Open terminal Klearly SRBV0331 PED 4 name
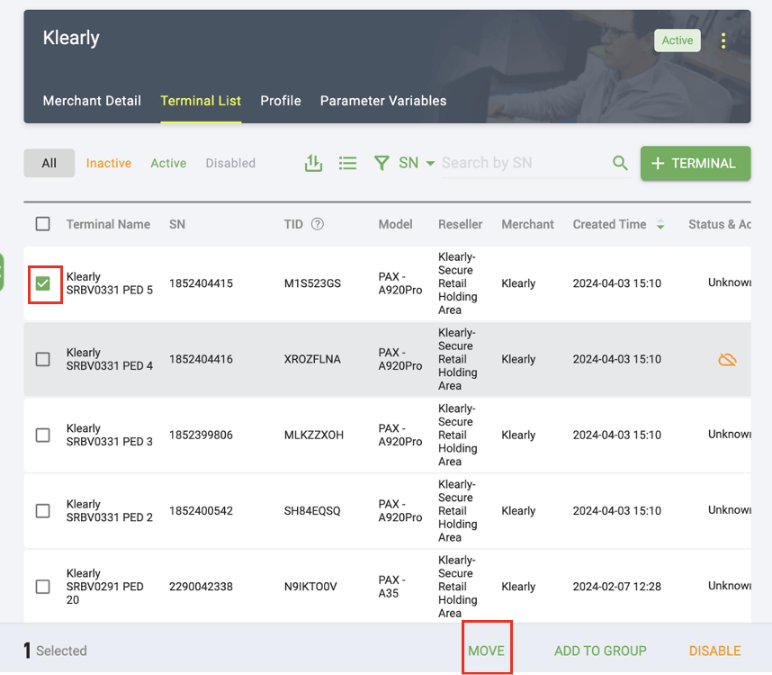Viewport: 772px width, 675px height. (x=109, y=359)
